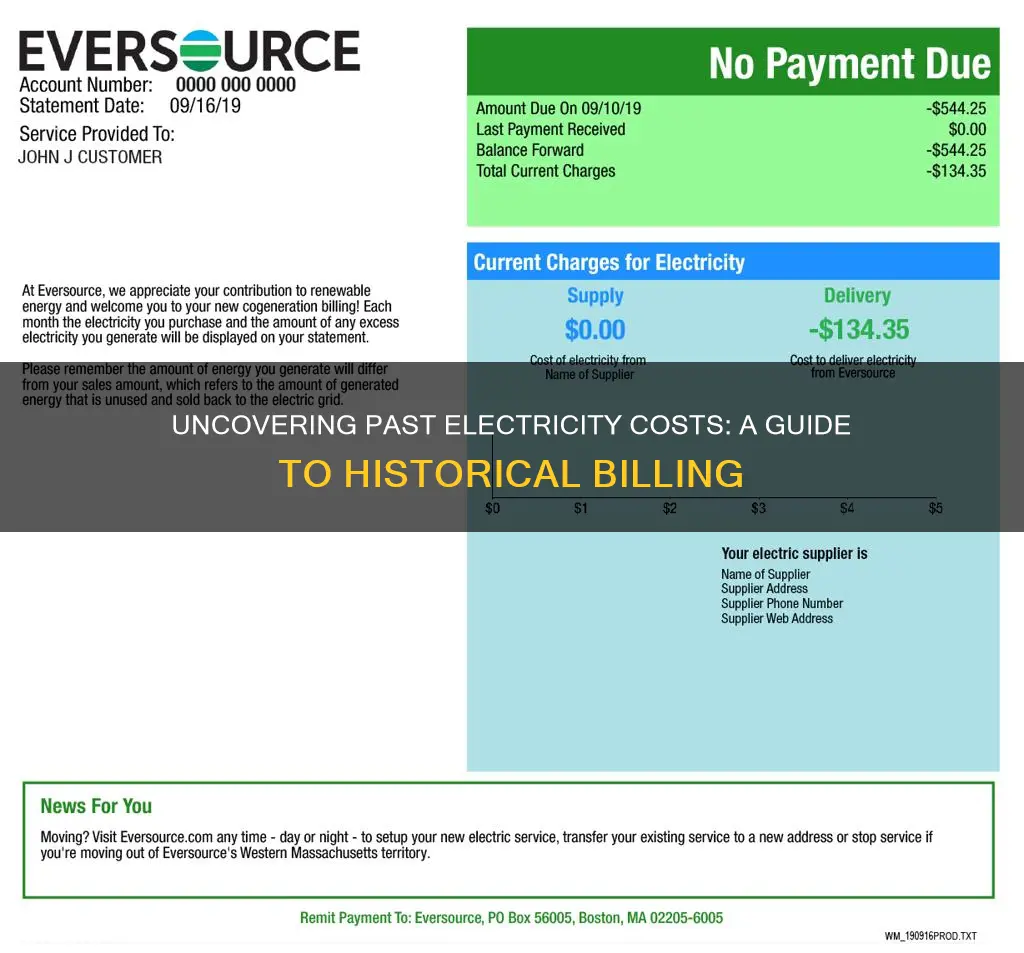This screenshot has width=1024, height=953.
Task: Click the $0.00 supply amount
Action: pyautogui.click(x=595, y=330)
